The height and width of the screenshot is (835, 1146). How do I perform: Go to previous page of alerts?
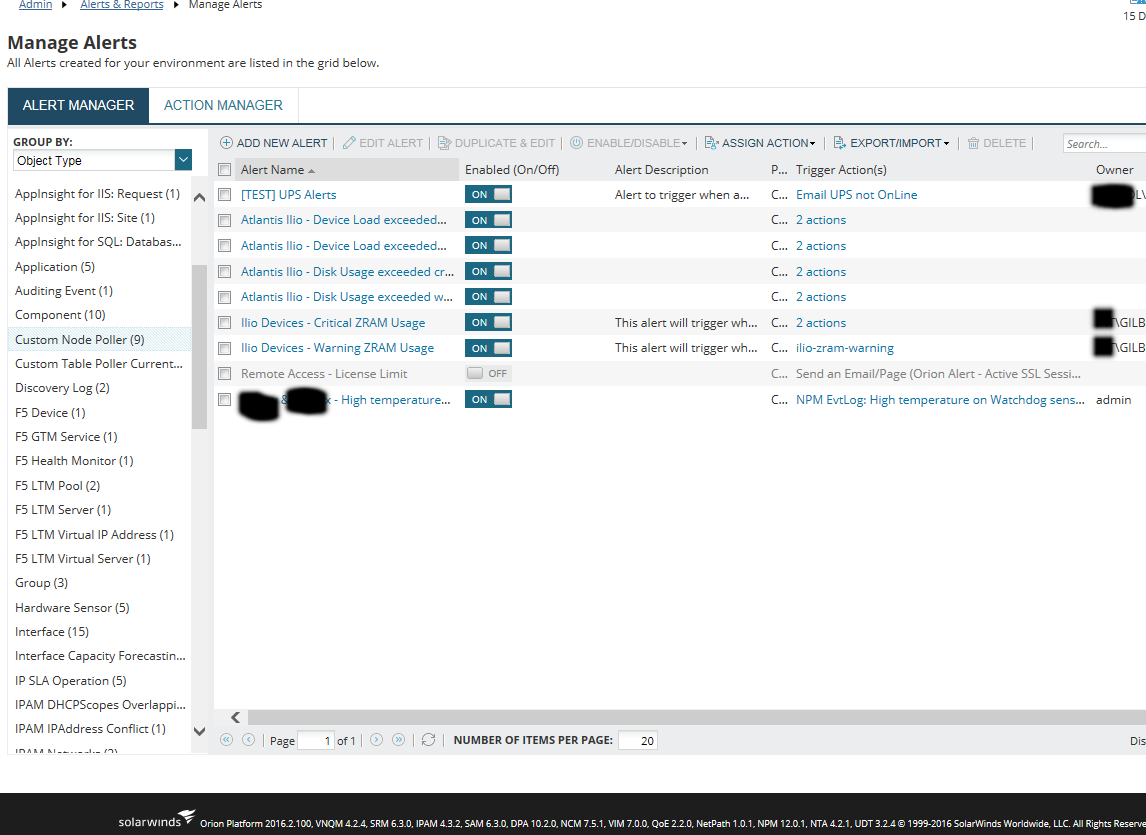click(x=248, y=740)
